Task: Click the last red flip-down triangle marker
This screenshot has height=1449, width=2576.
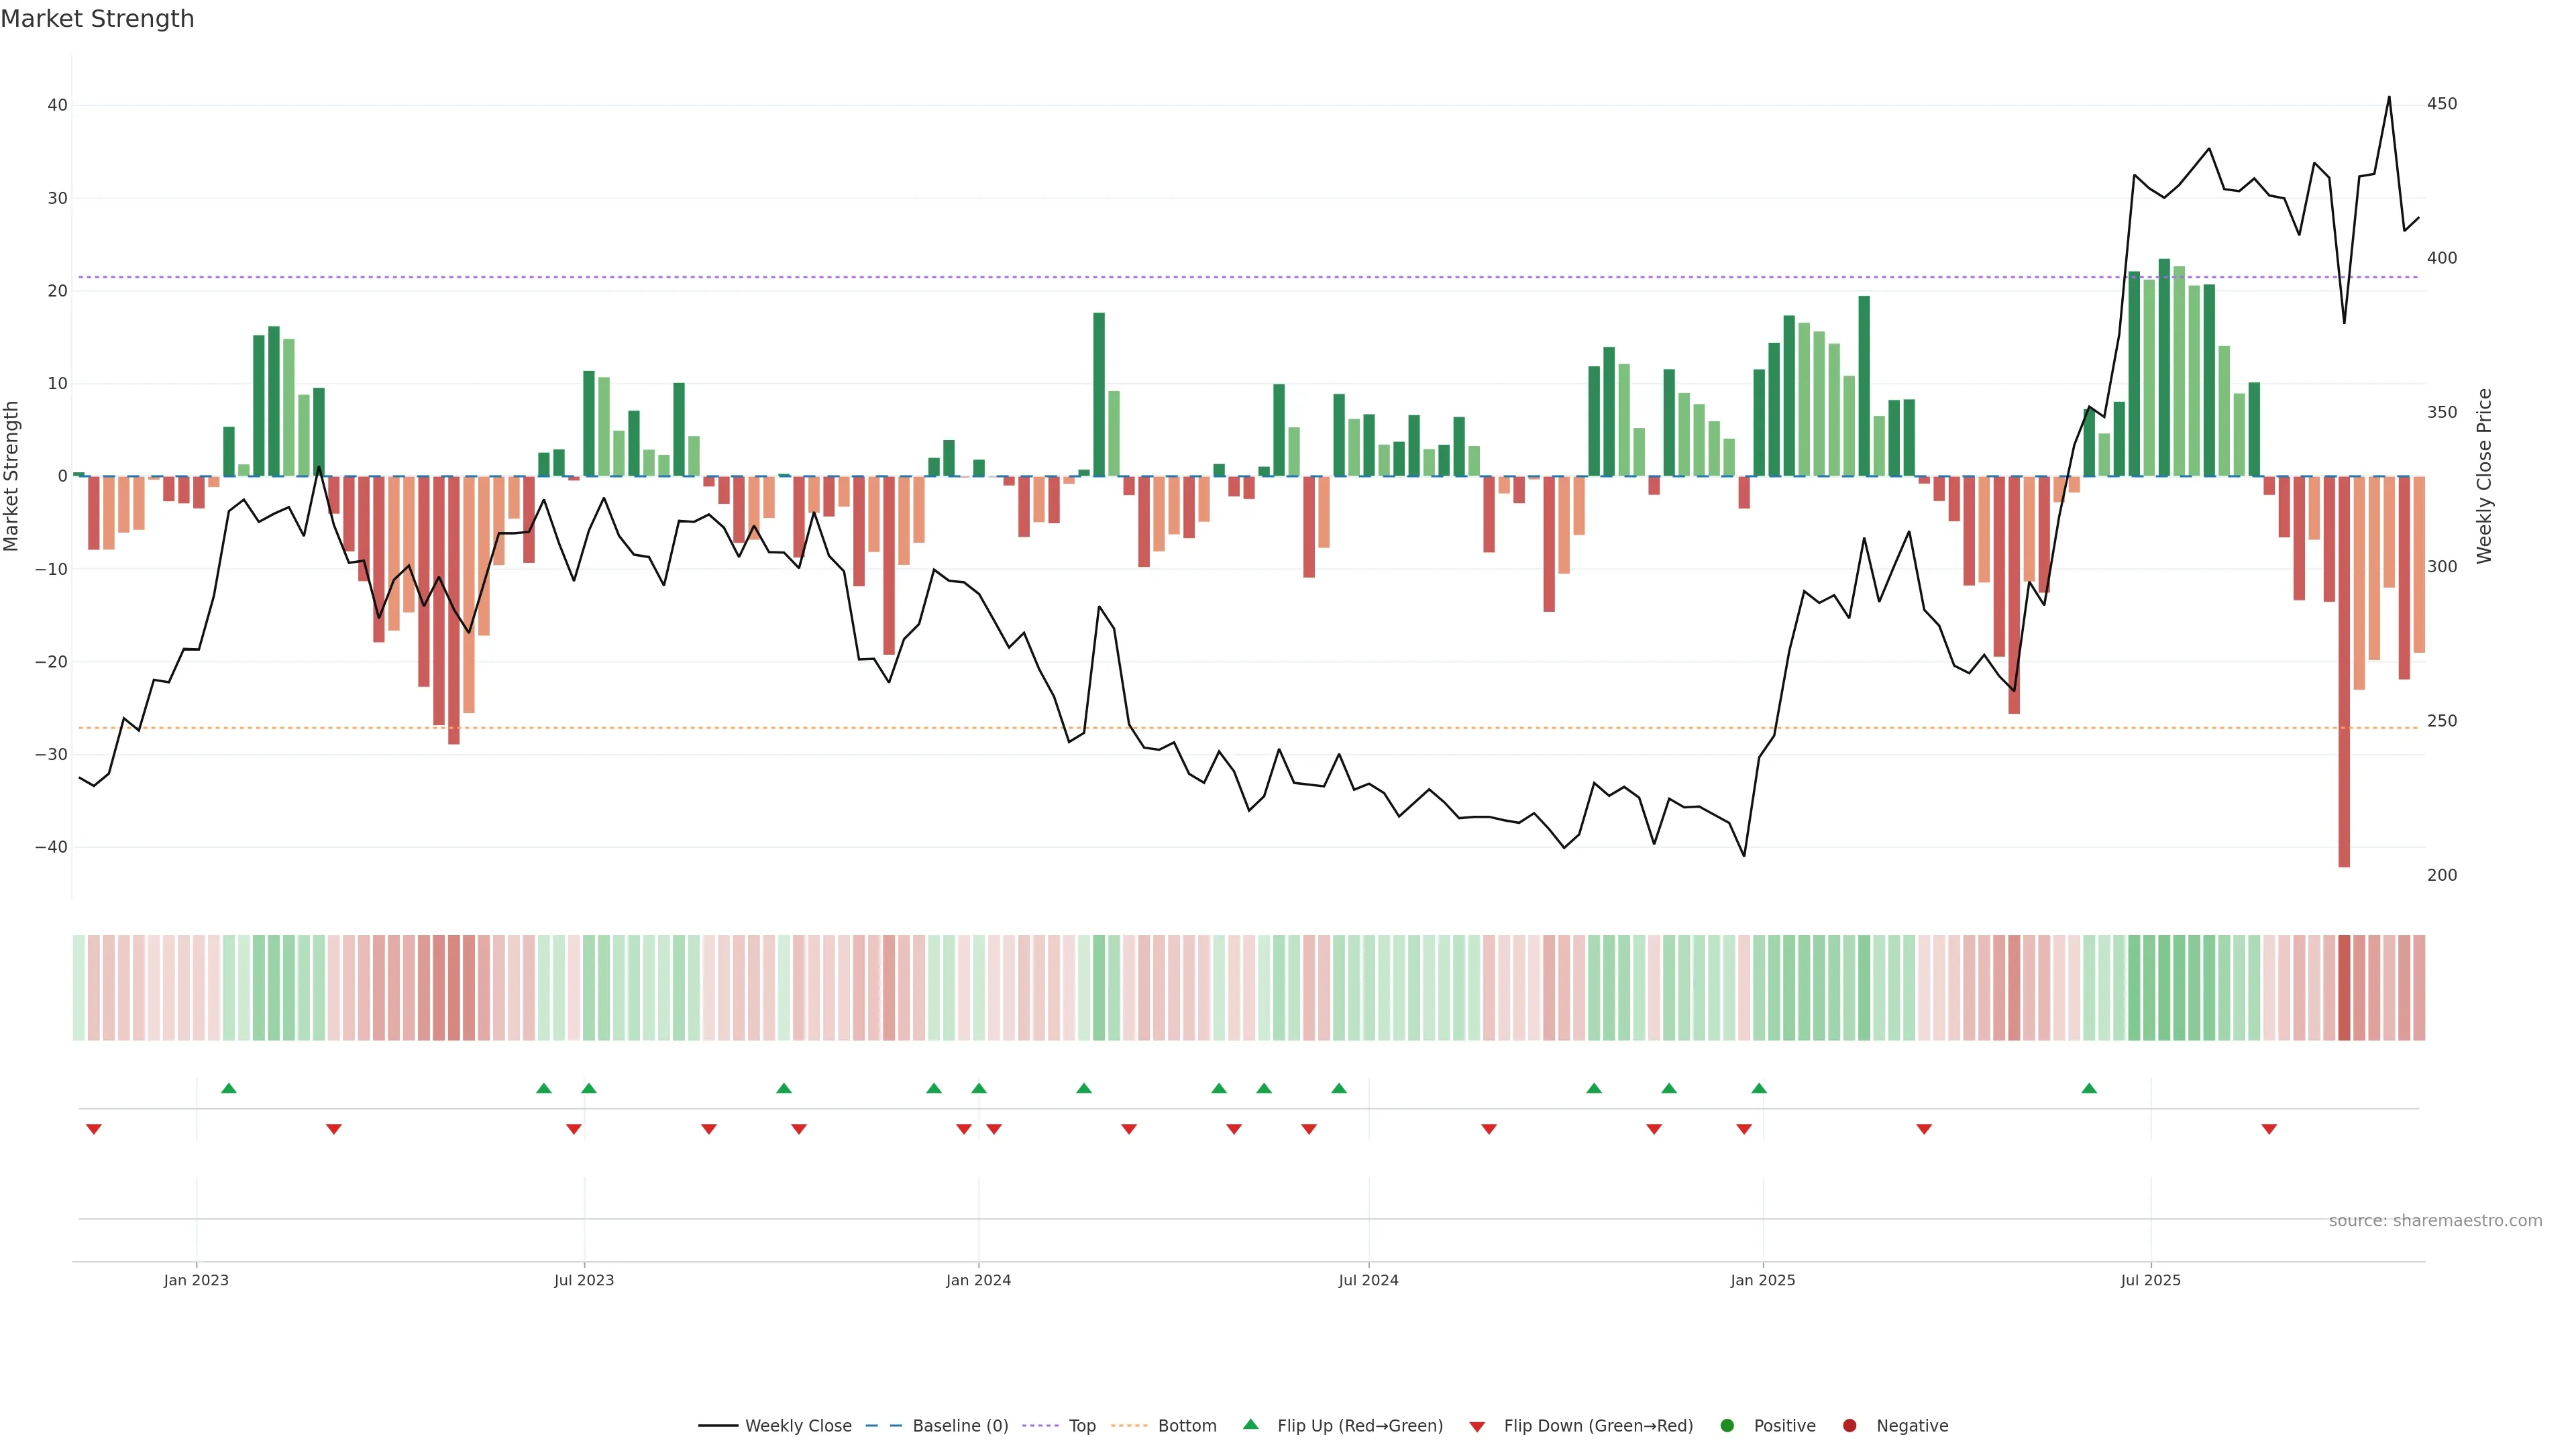Action: [x=2269, y=1129]
